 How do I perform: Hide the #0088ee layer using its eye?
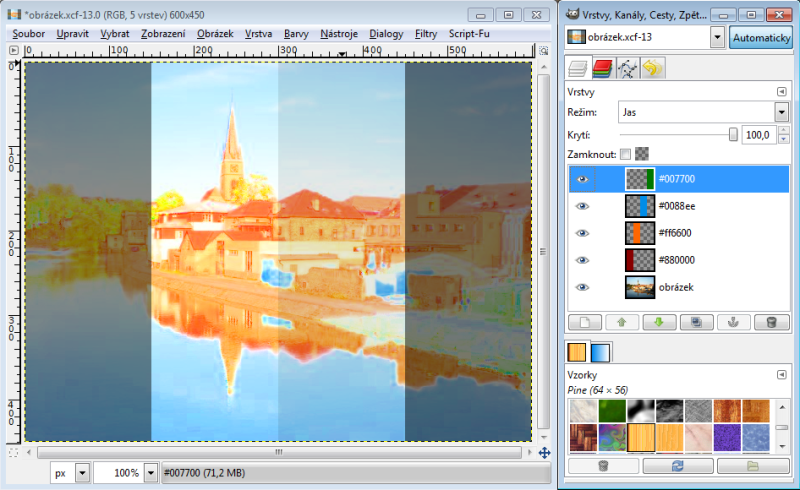pyautogui.click(x=584, y=207)
